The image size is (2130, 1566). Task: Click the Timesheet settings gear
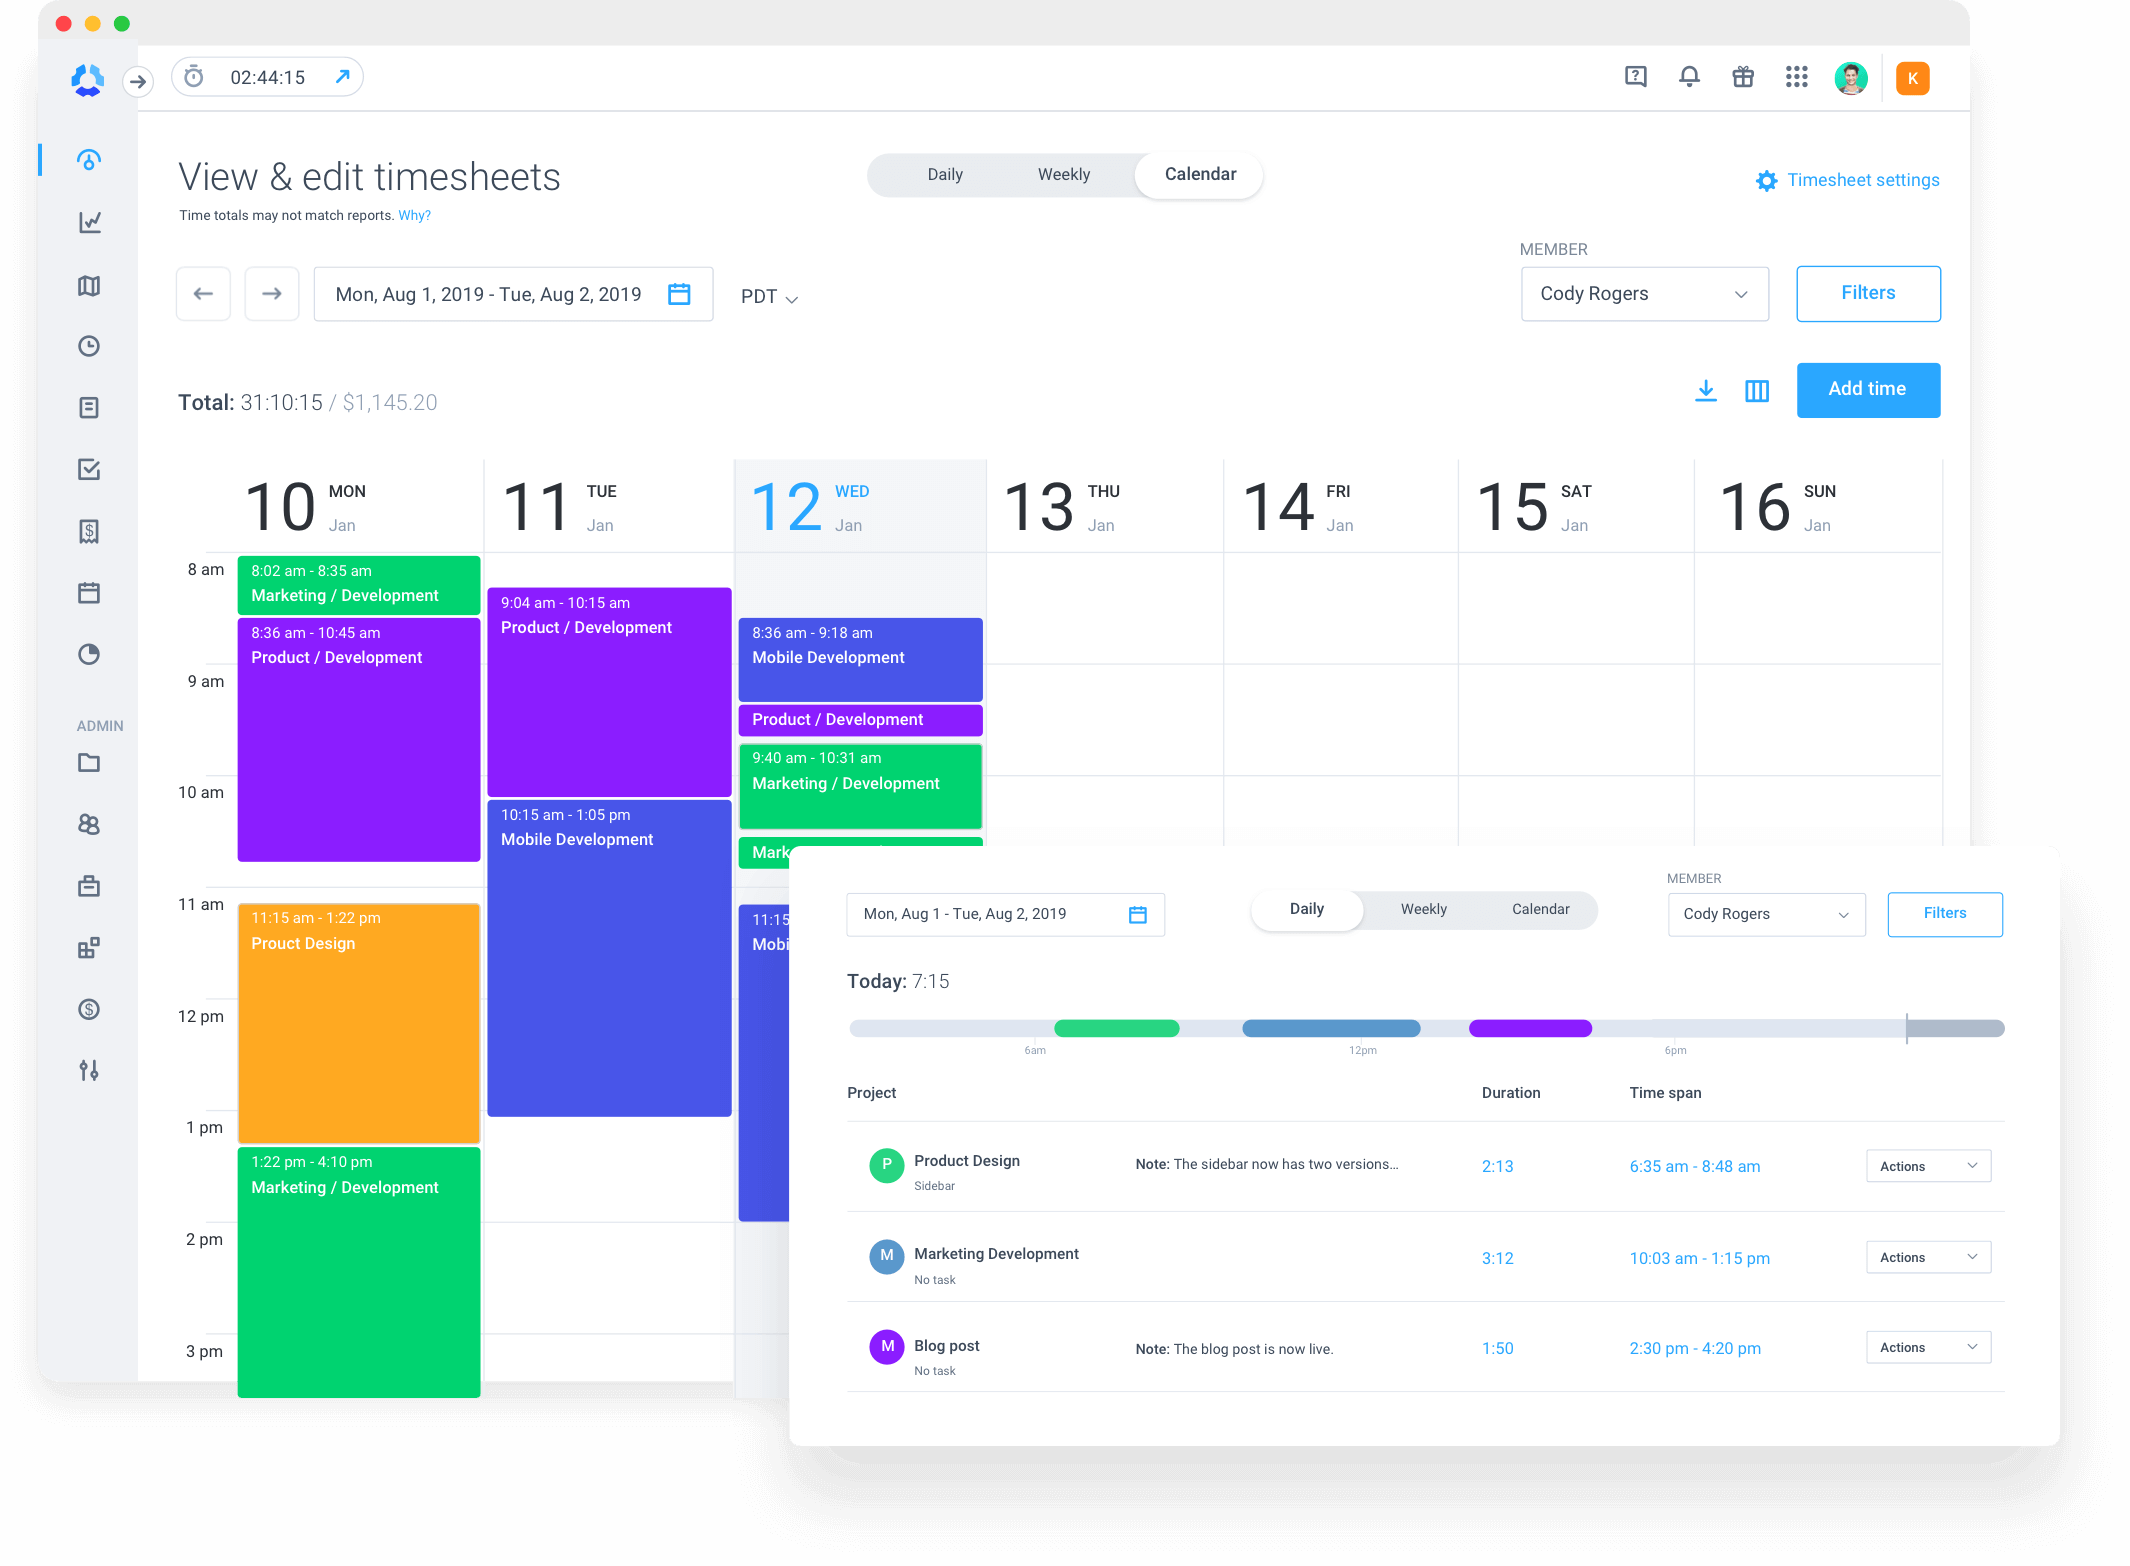point(1767,181)
